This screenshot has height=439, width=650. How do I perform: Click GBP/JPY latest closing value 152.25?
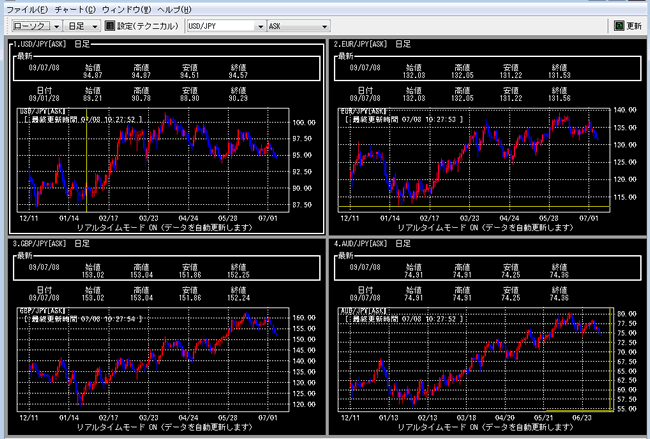click(238, 275)
